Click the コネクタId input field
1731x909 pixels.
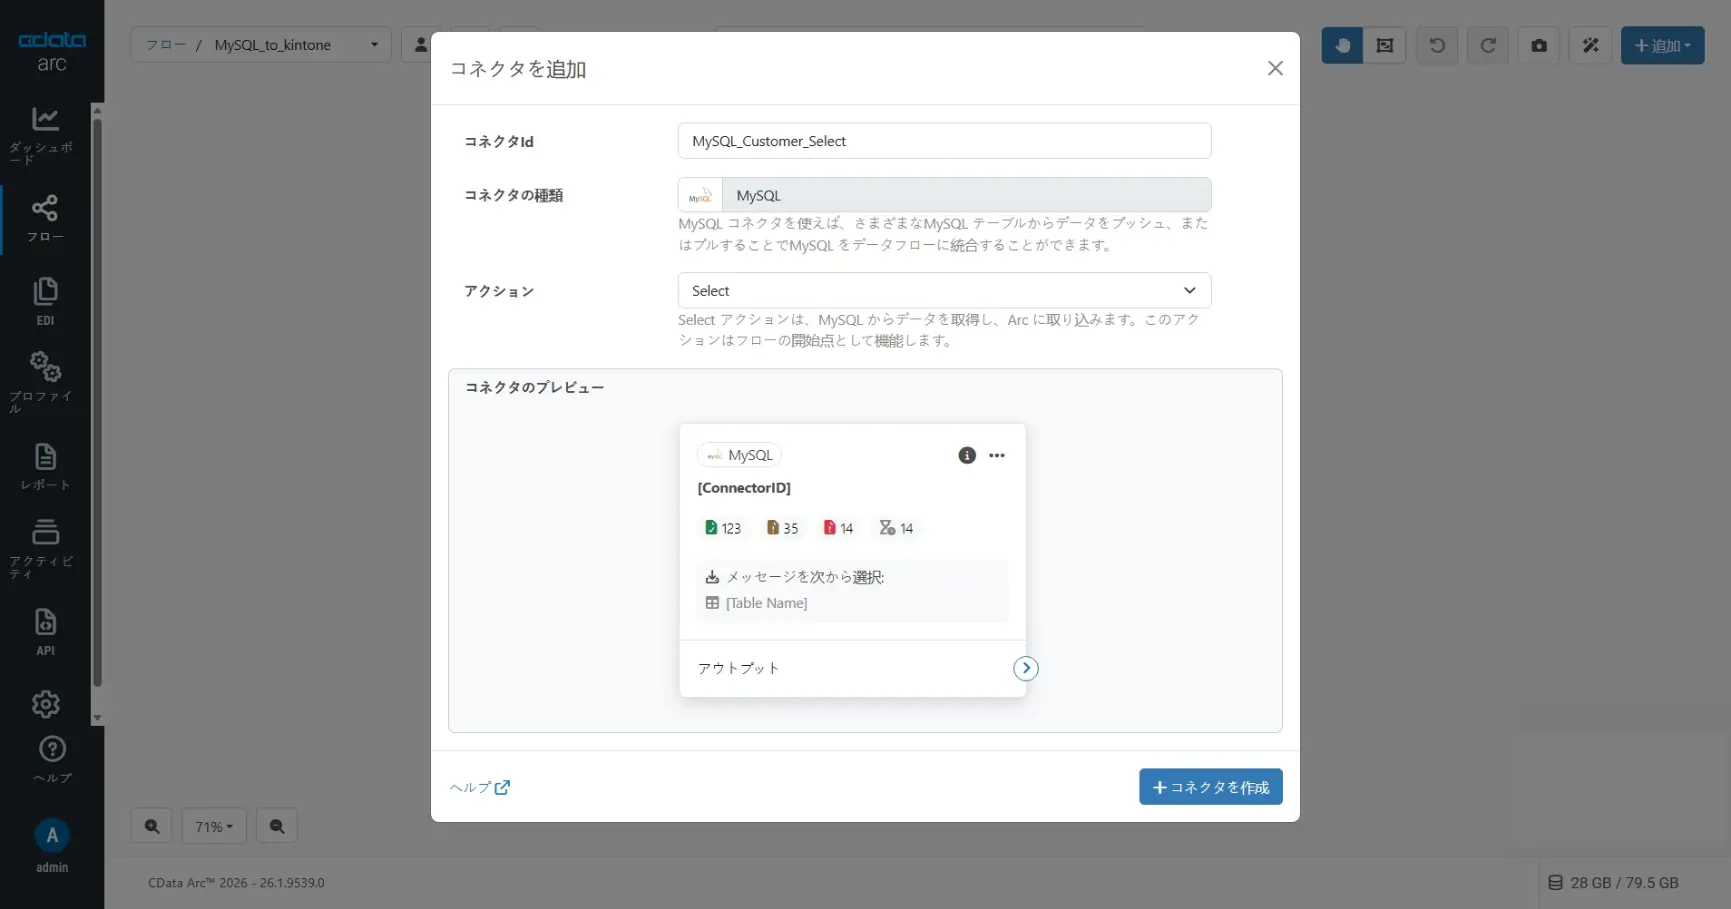944,141
